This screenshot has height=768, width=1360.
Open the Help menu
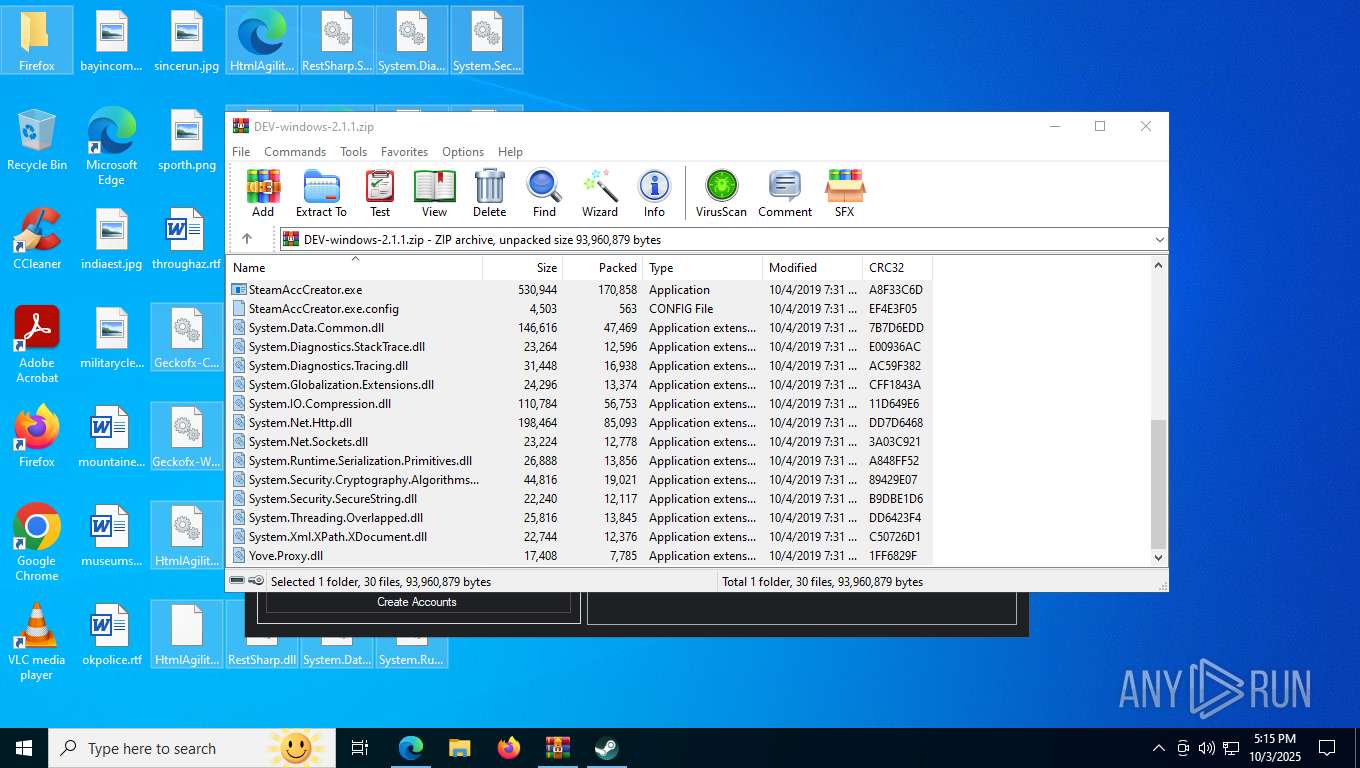(x=510, y=152)
